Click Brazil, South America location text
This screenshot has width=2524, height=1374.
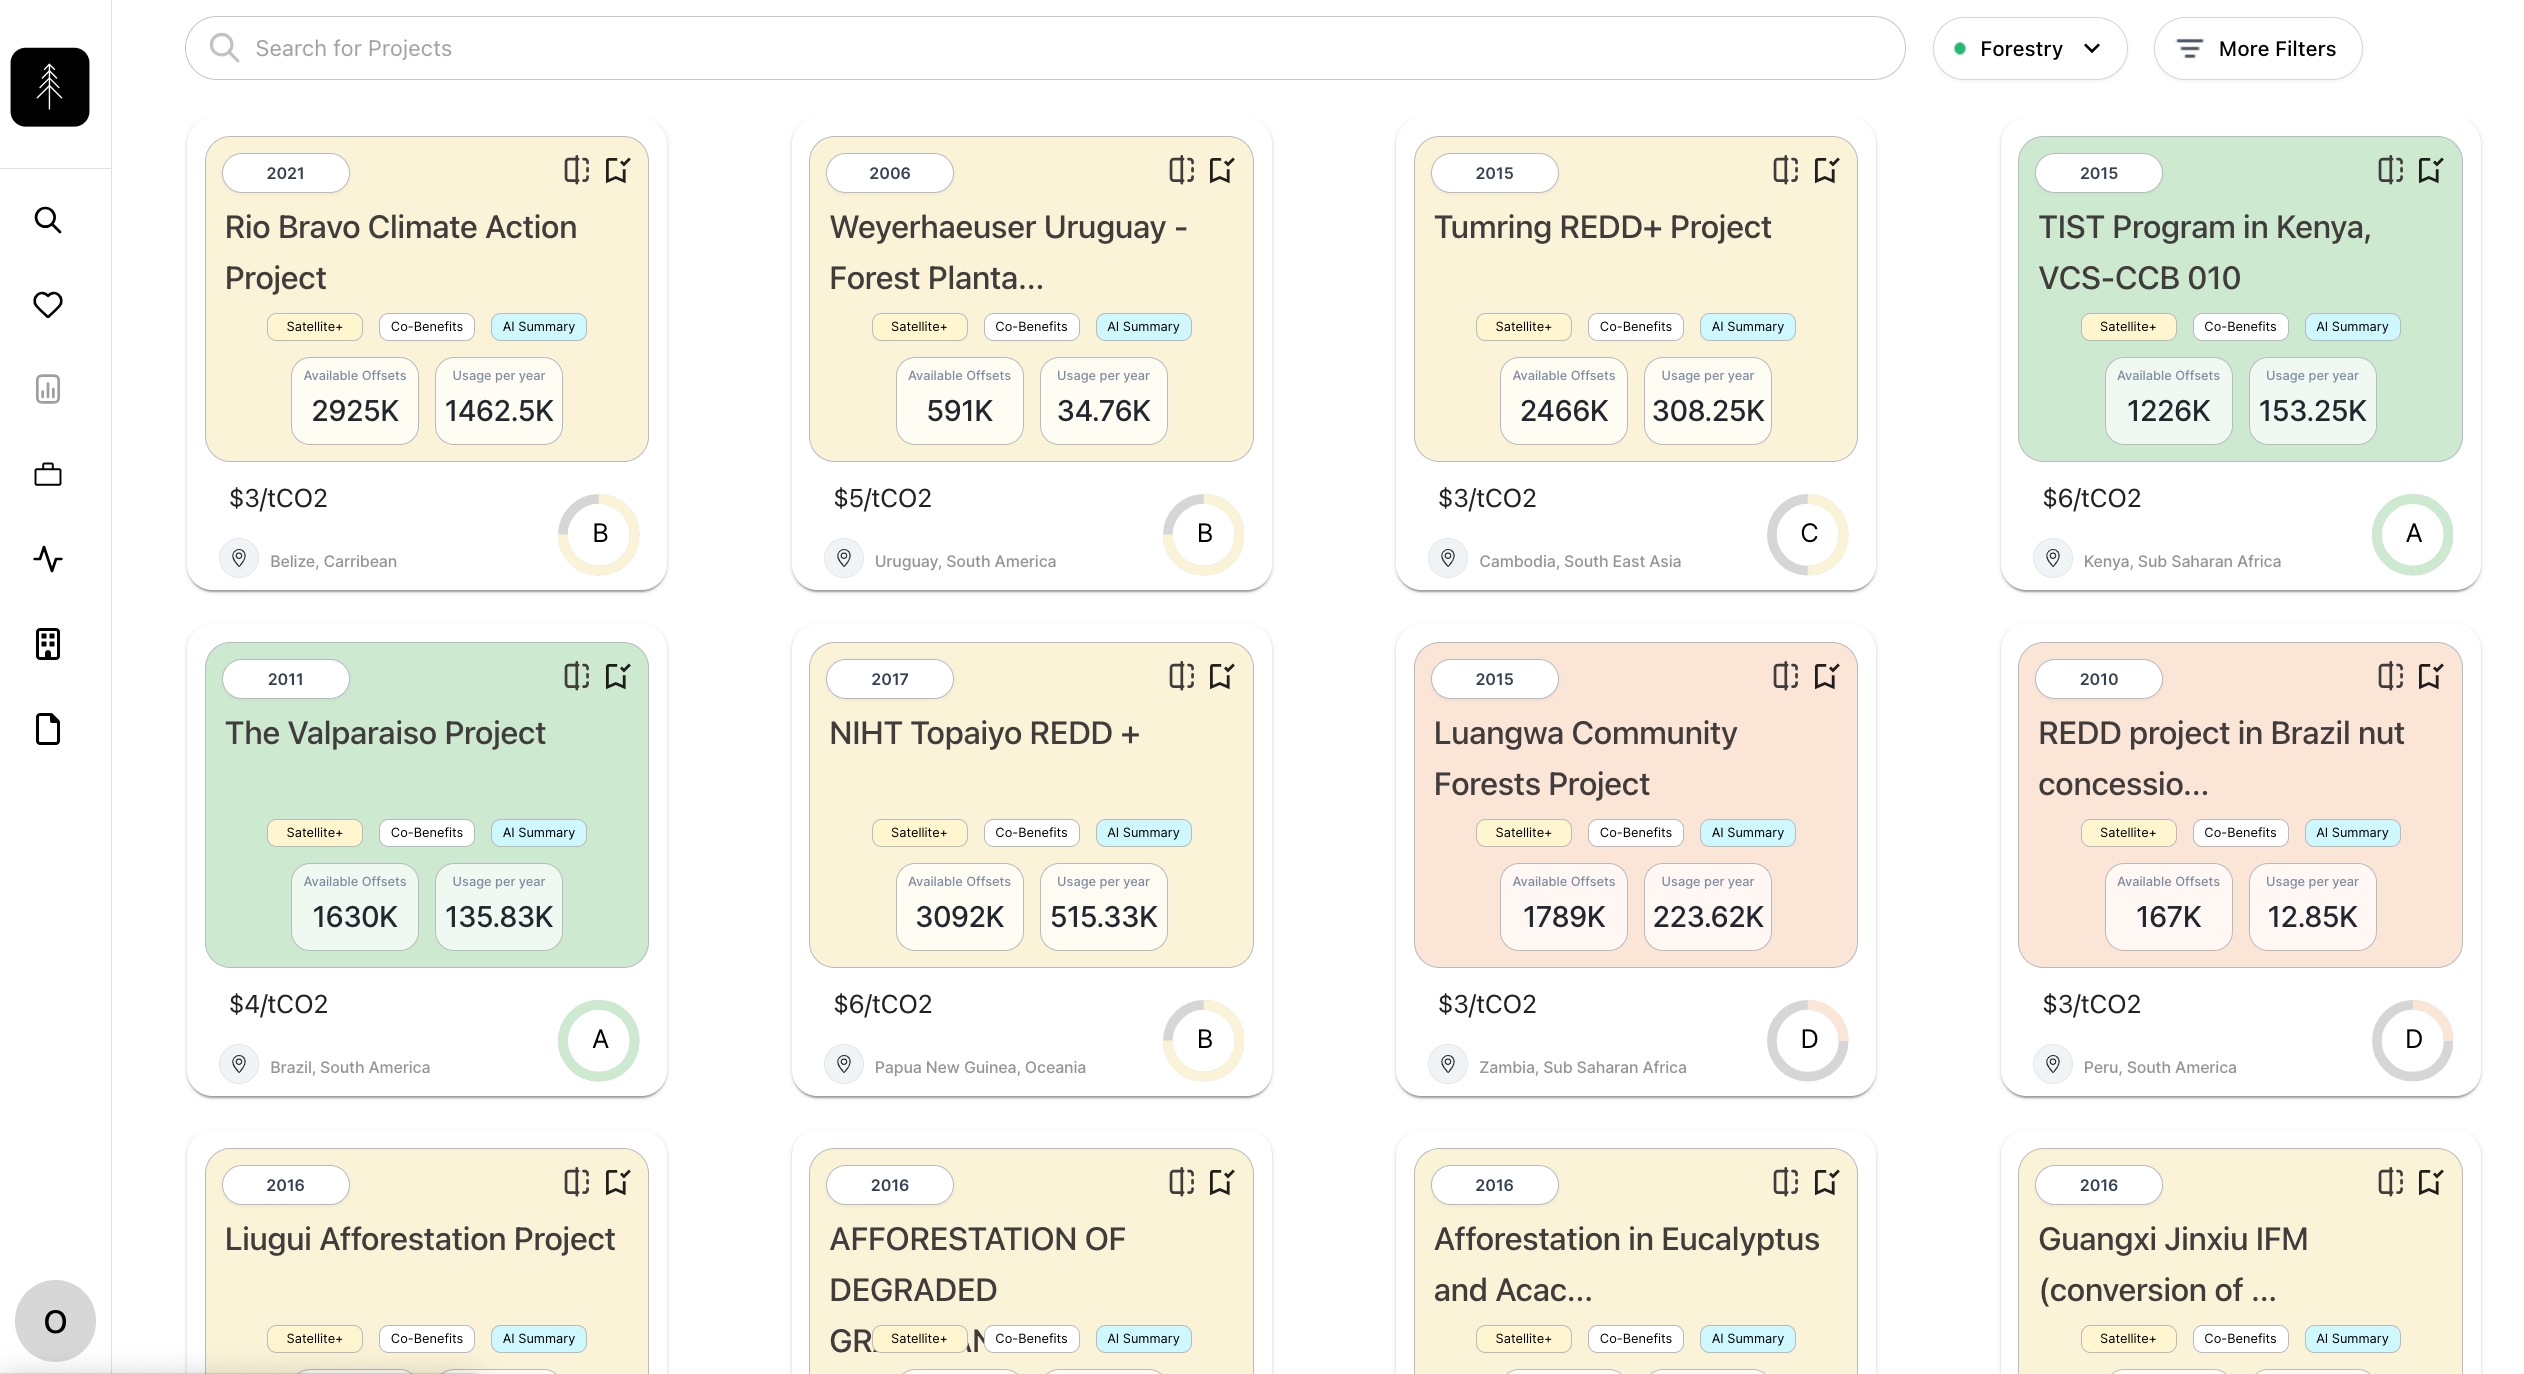pyautogui.click(x=349, y=1067)
